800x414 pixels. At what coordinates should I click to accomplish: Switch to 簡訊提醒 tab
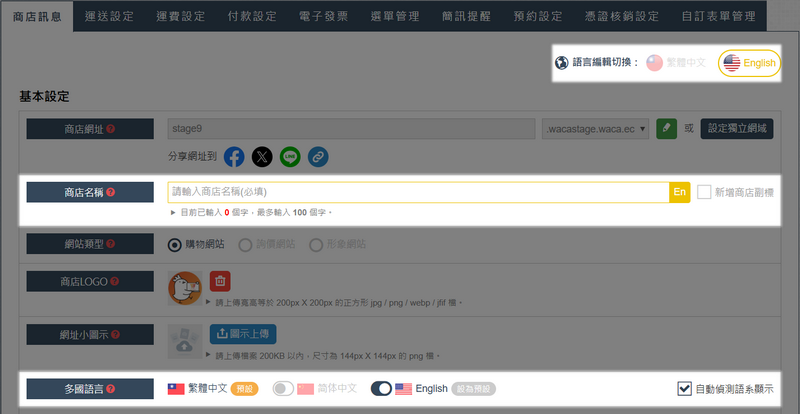pos(466,16)
